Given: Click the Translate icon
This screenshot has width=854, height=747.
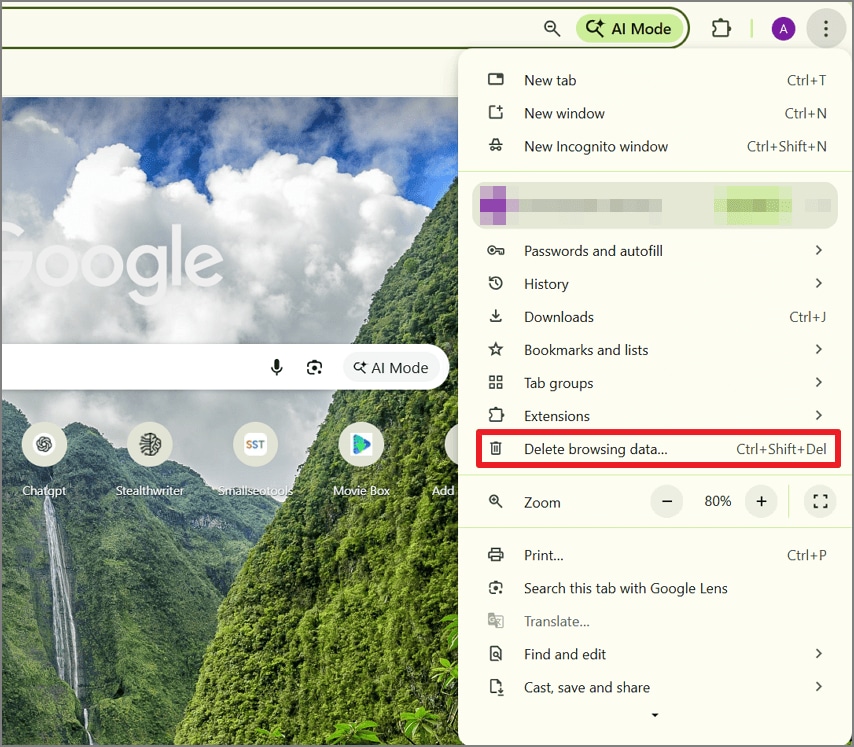Looking at the screenshot, I should point(496,621).
